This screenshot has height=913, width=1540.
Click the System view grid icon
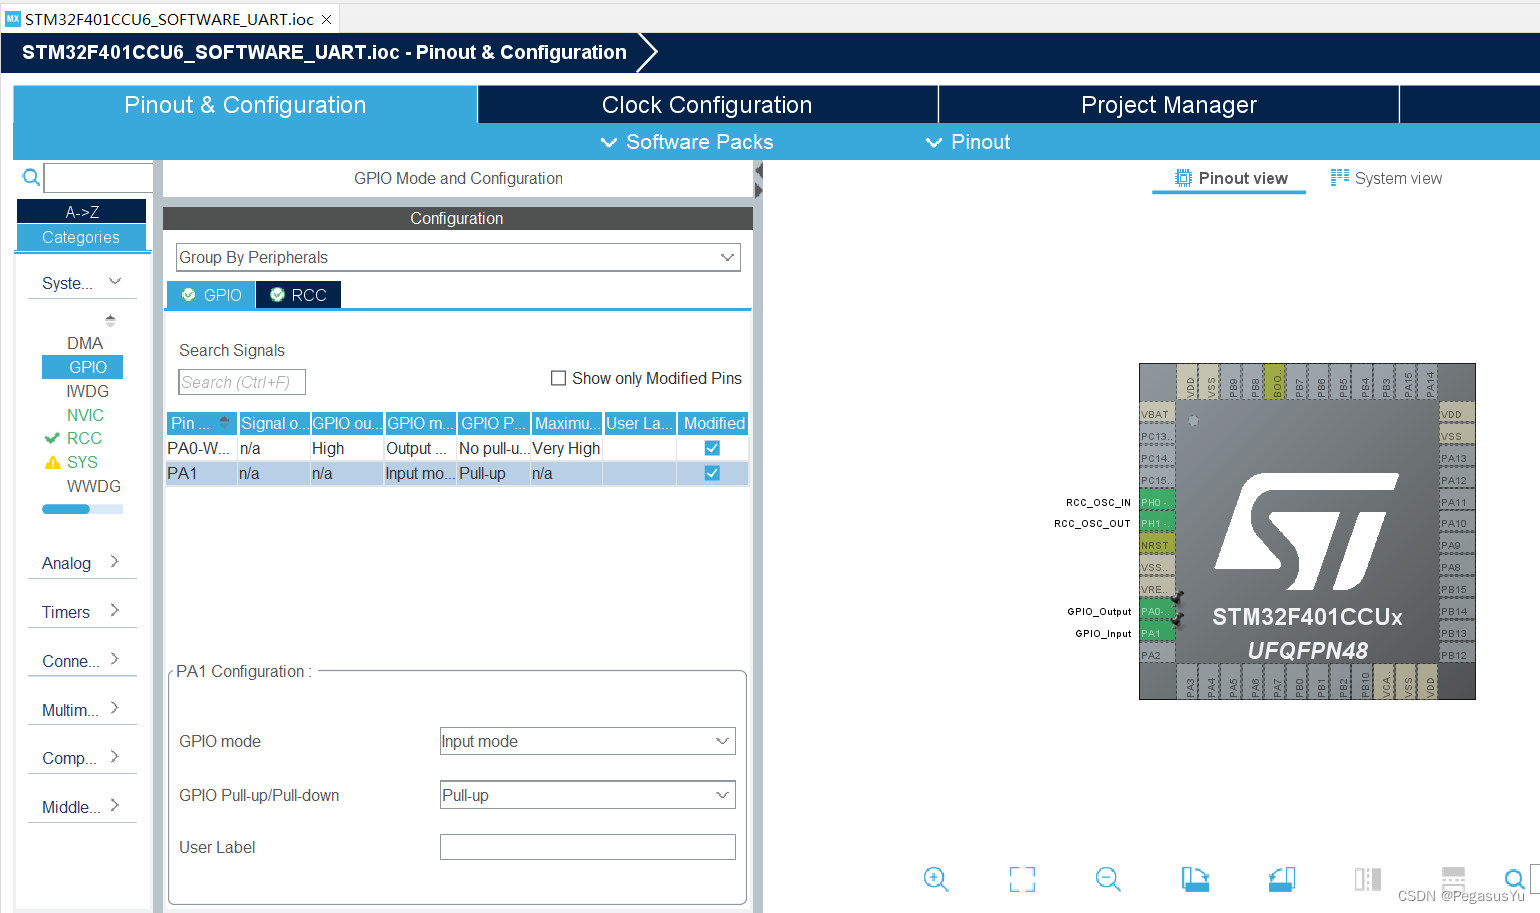coord(1340,177)
